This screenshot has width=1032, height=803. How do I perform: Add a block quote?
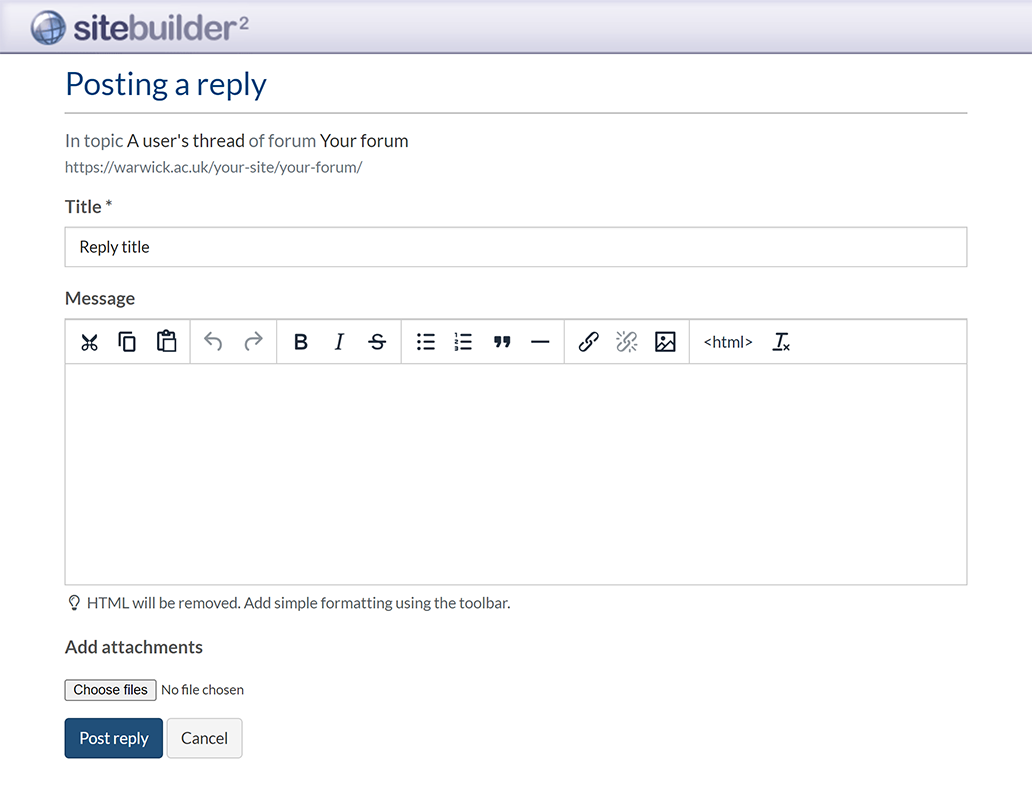click(x=502, y=342)
